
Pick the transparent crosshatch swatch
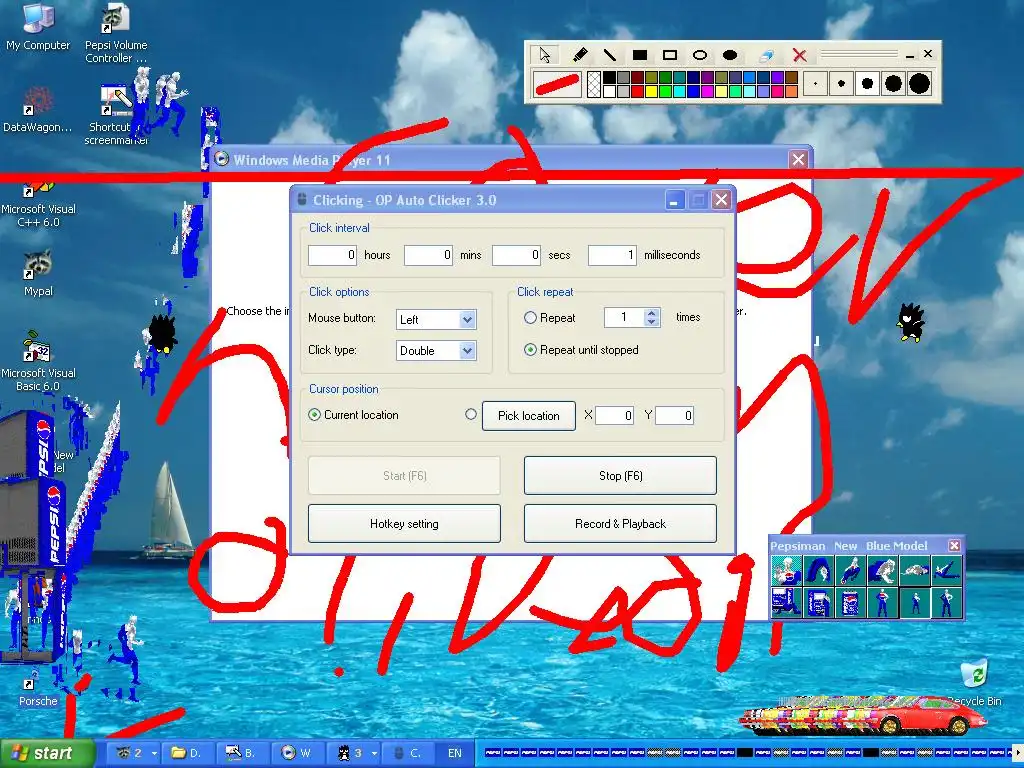coord(594,85)
